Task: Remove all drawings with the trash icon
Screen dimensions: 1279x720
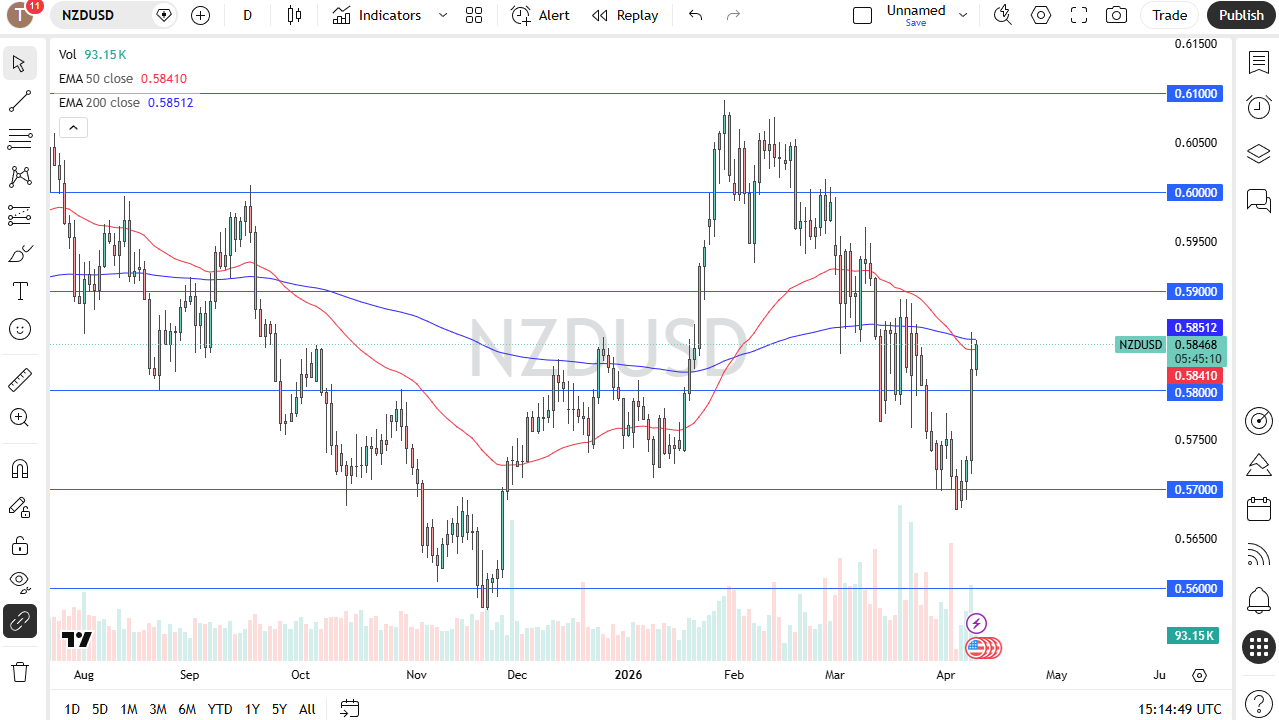Action: point(20,671)
